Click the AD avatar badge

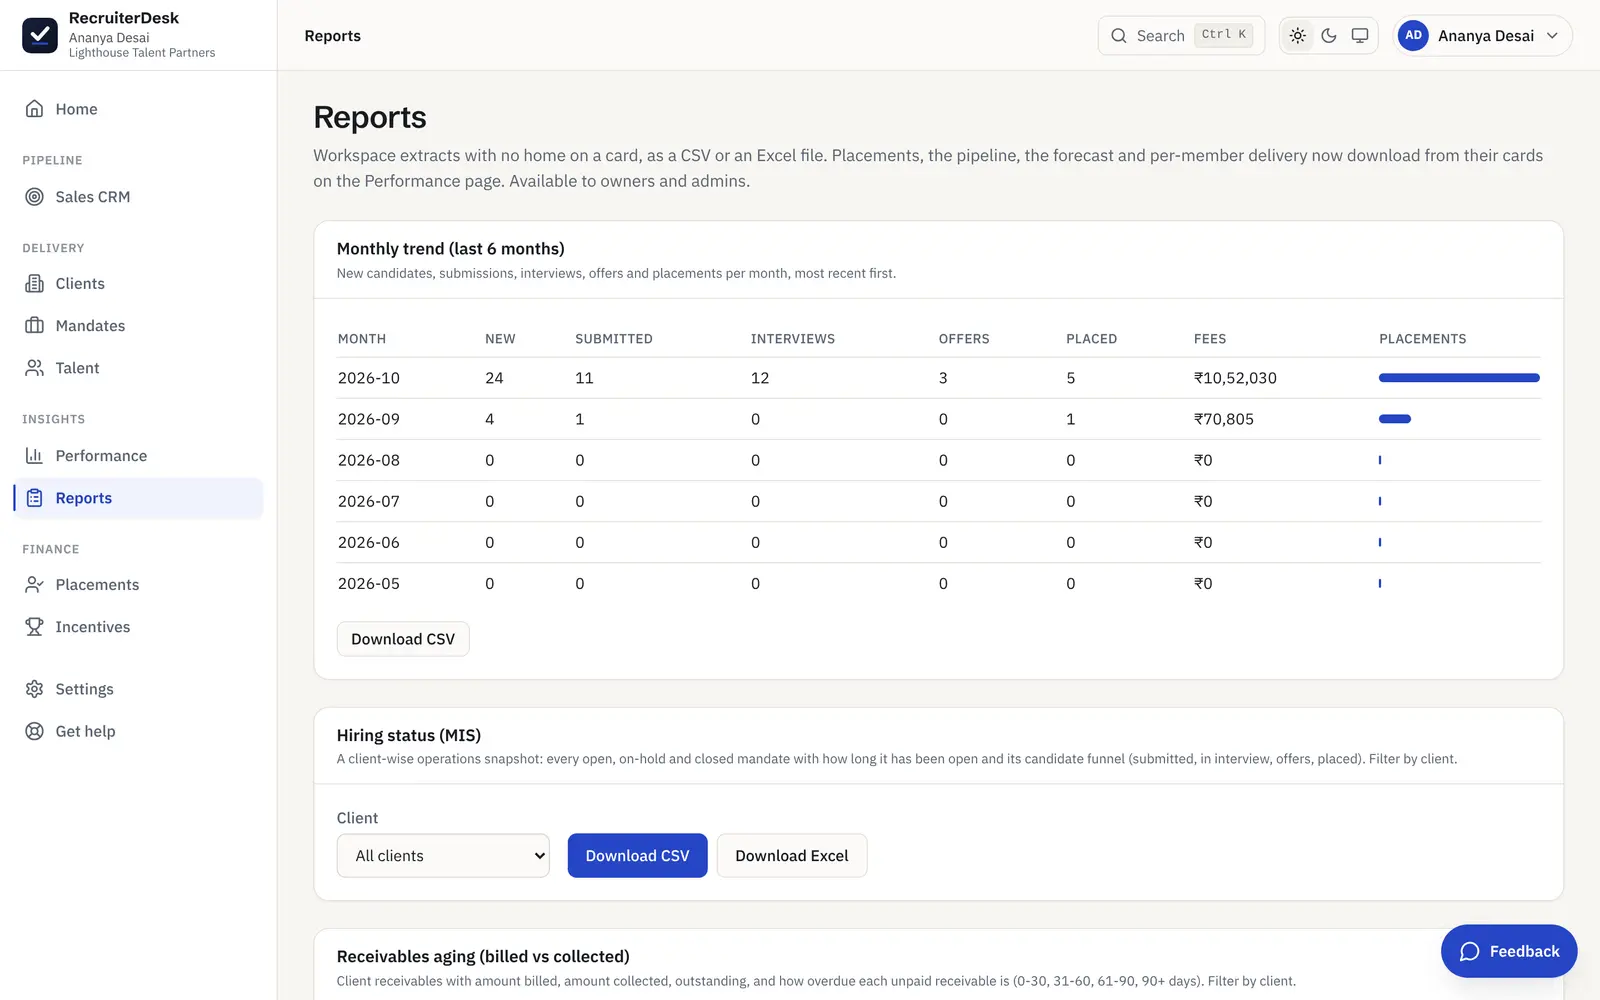1413,35
